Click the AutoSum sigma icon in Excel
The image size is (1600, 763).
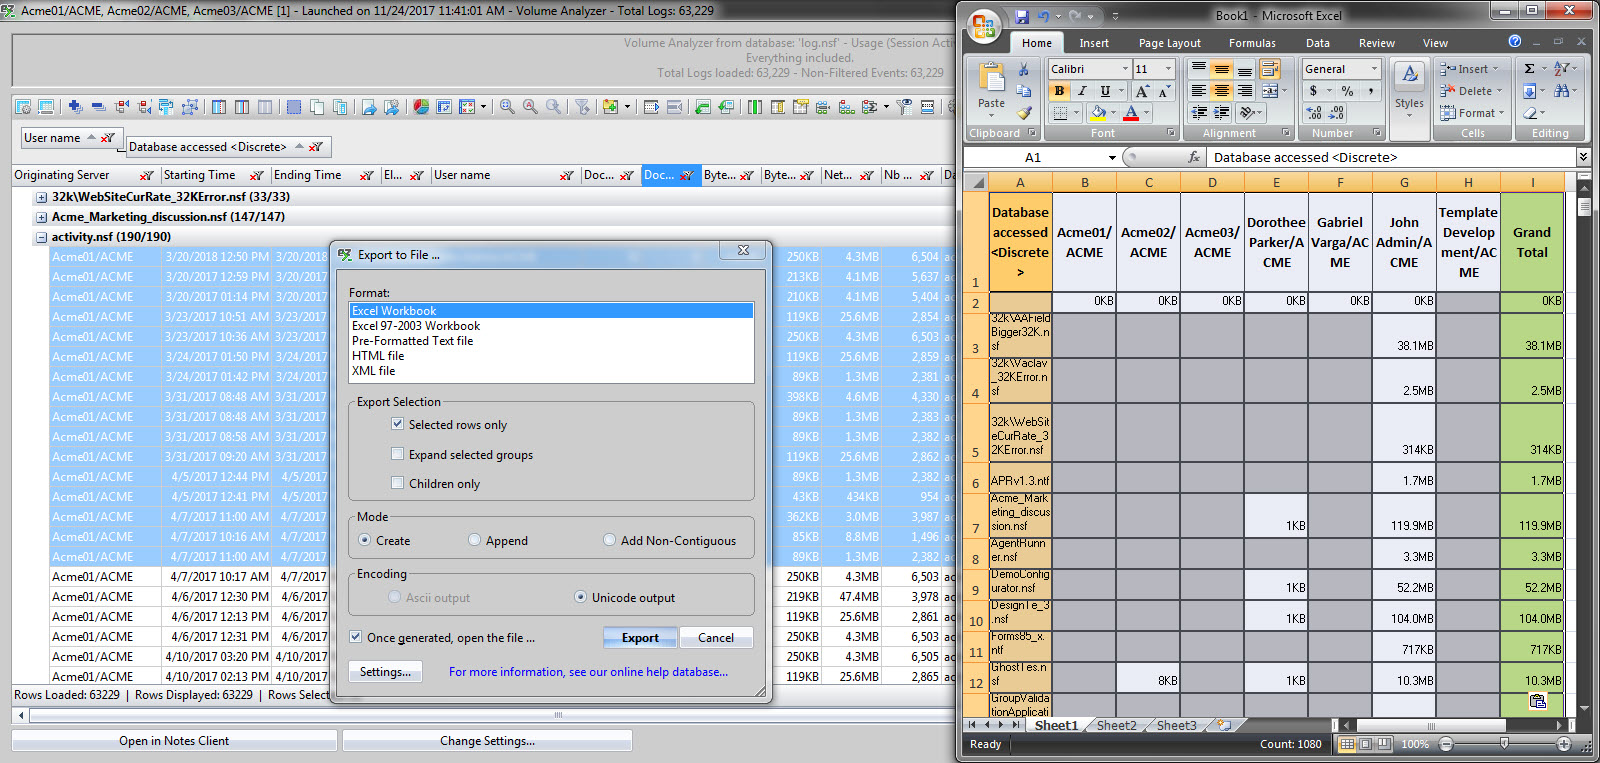coord(1529,69)
